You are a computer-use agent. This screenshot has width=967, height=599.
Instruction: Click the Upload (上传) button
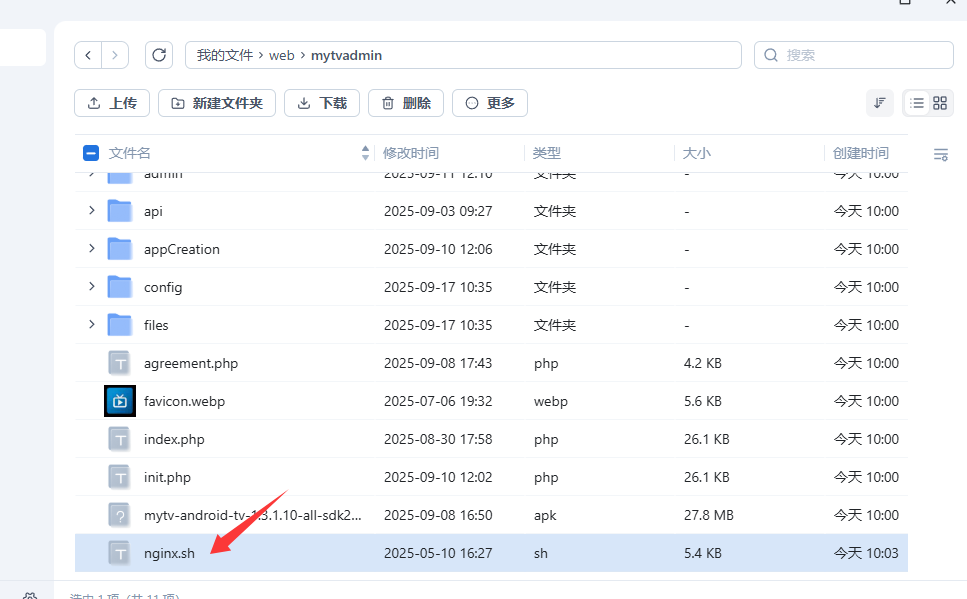[x=112, y=103]
